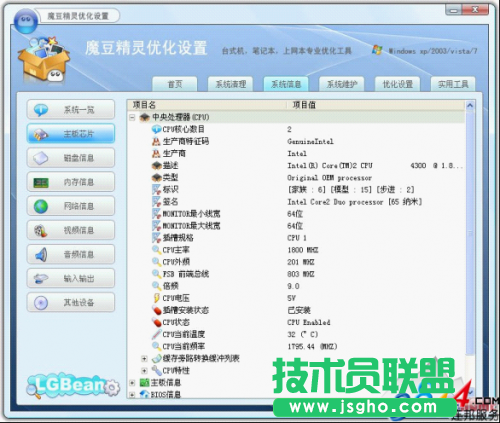Expand the CPU特性 node
Viewport: 500px width, 423px height.
(x=144, y=371)
